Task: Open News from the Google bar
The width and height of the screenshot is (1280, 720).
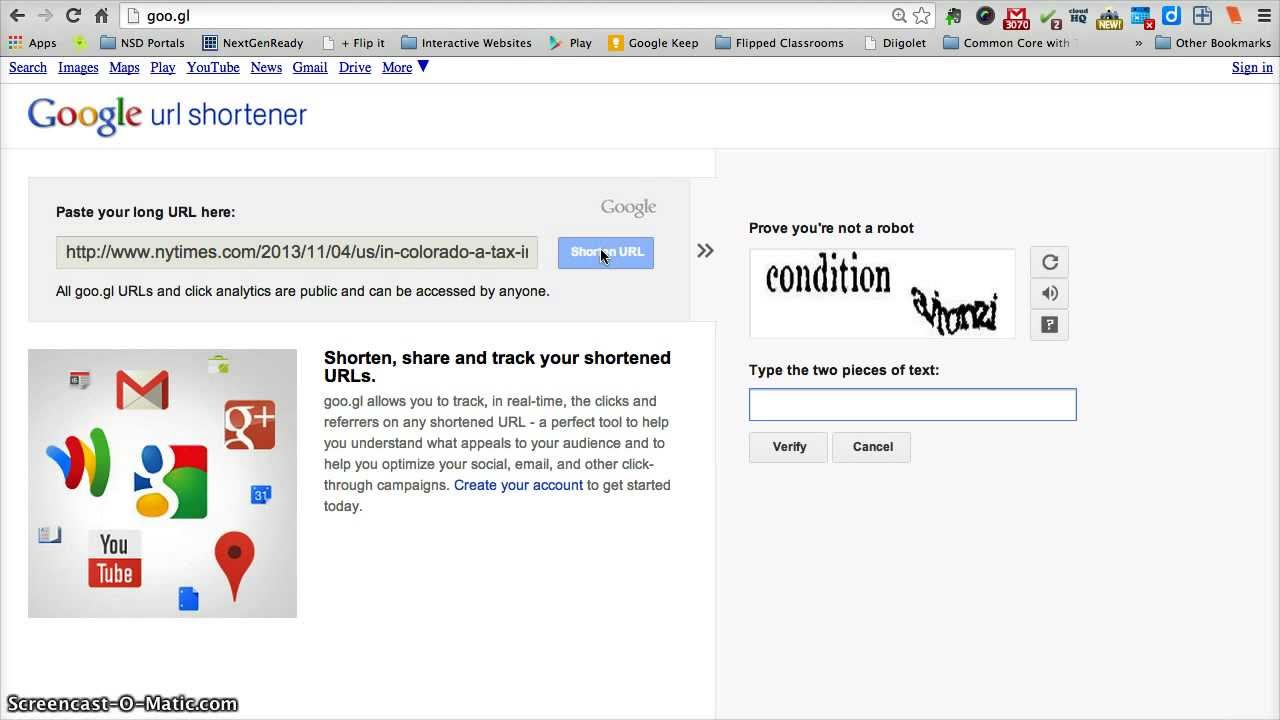Action: tap(266, 67)
